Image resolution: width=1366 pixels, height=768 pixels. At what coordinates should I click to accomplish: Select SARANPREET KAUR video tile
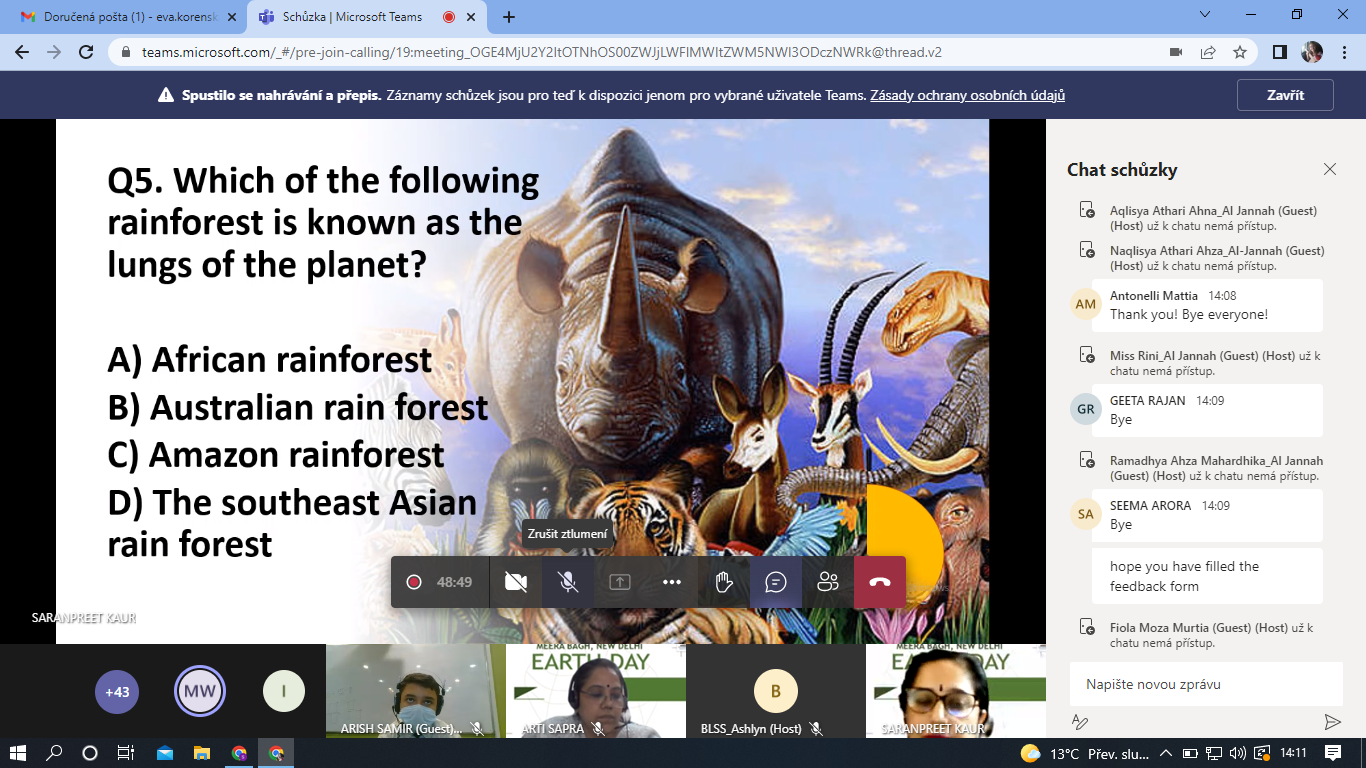tap(954, 691)
